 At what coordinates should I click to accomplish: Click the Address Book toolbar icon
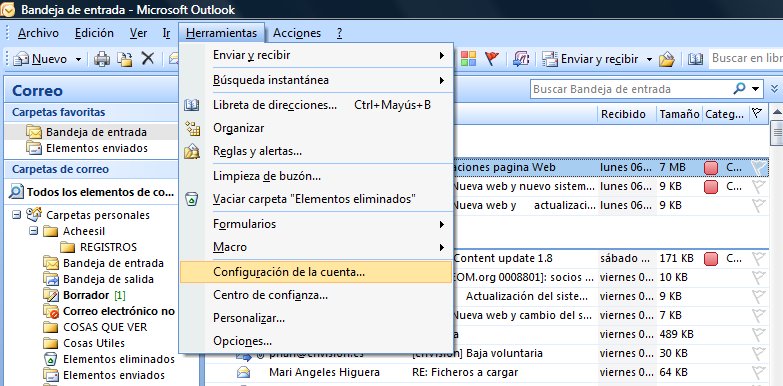click(x=695, y=59)
